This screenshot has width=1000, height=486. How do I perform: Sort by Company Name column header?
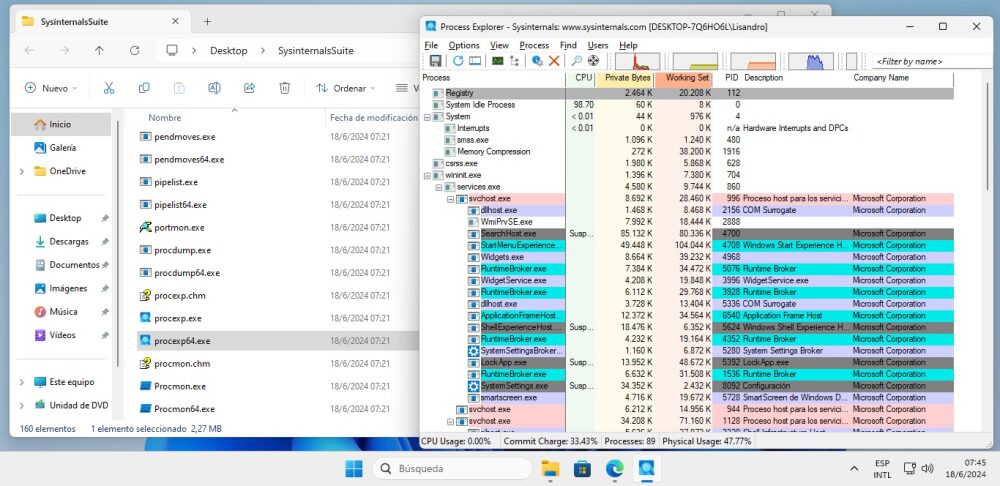point(902,78)
